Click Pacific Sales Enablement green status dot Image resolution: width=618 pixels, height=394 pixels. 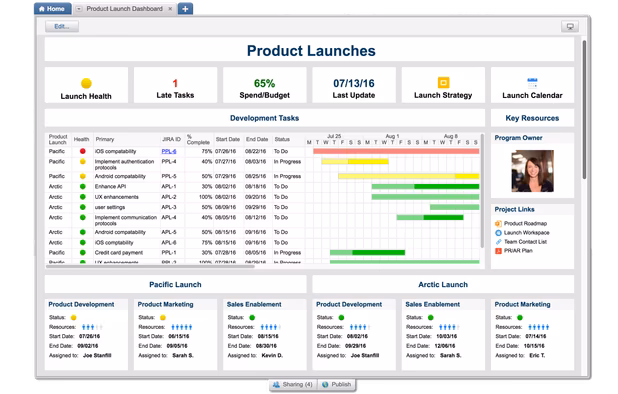point(252,318)
